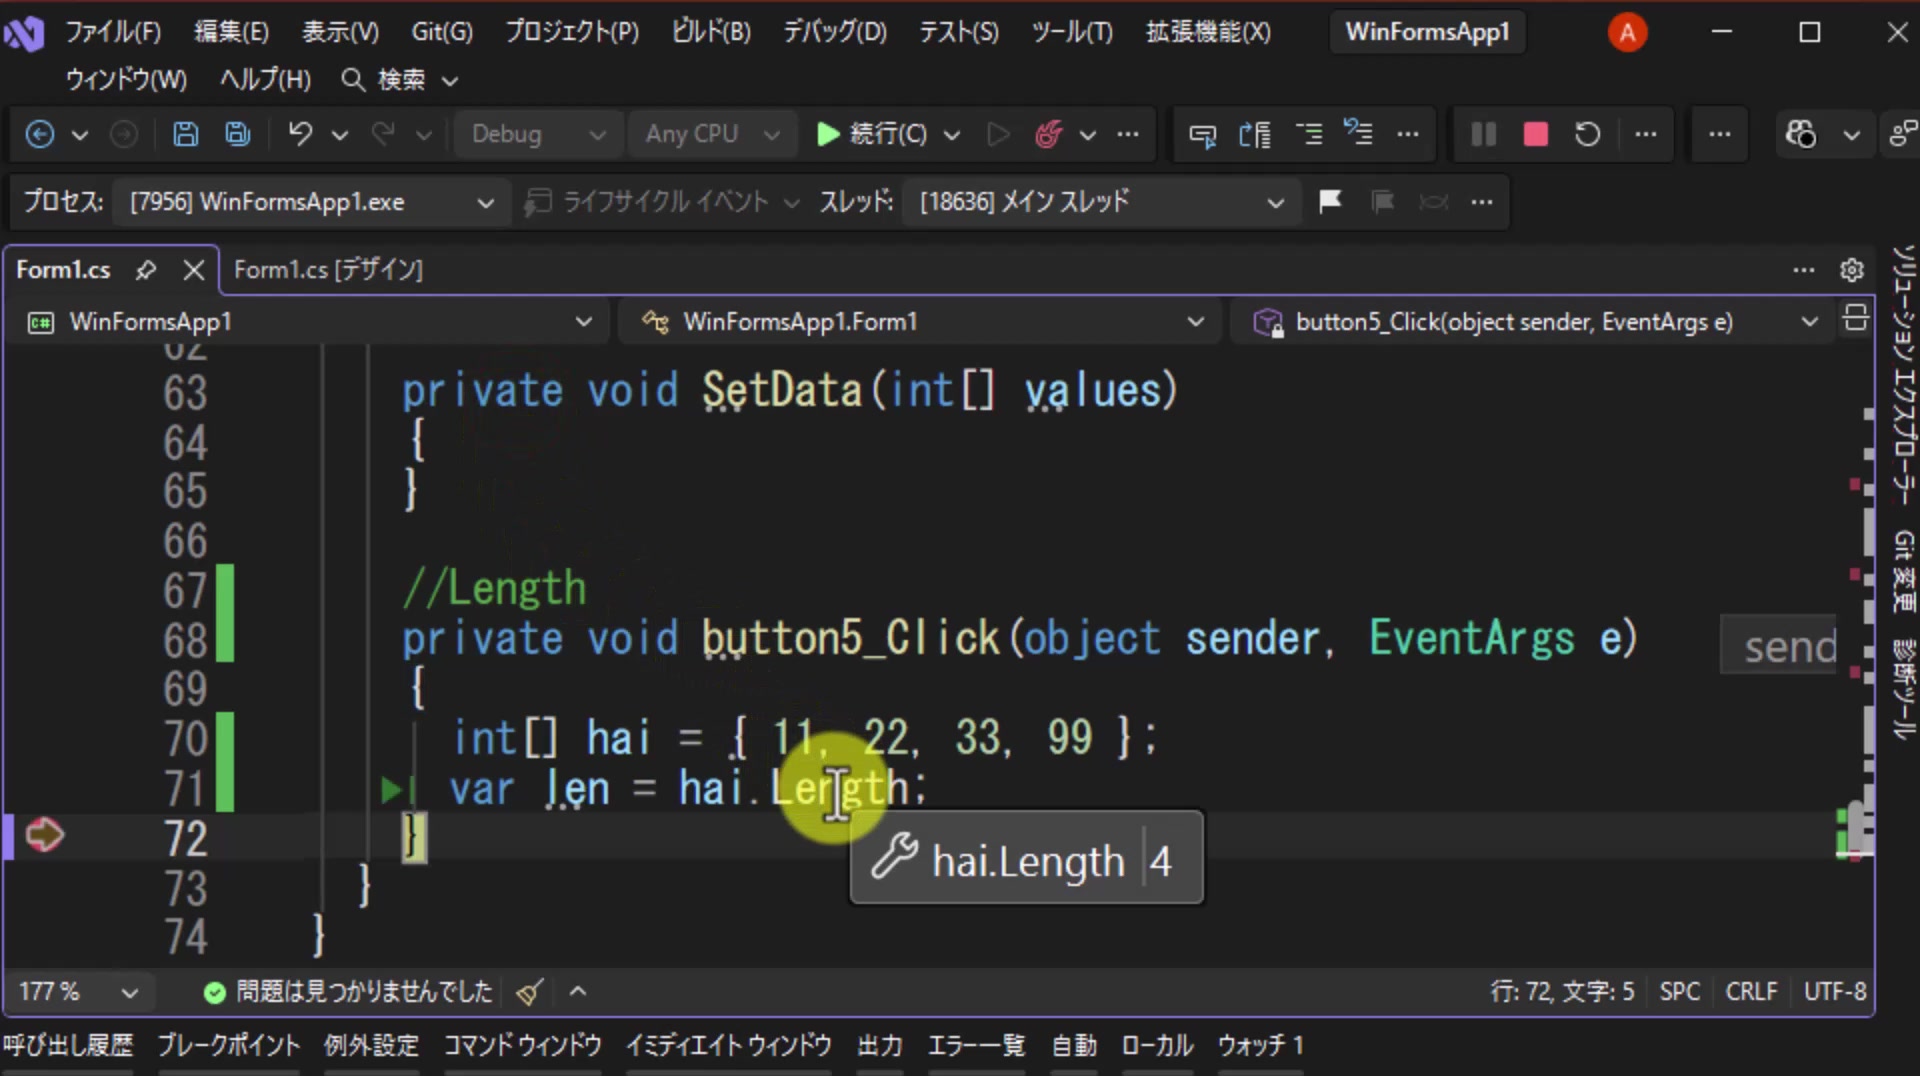Open the ブレークポイント panel tab

point(229,1046)
